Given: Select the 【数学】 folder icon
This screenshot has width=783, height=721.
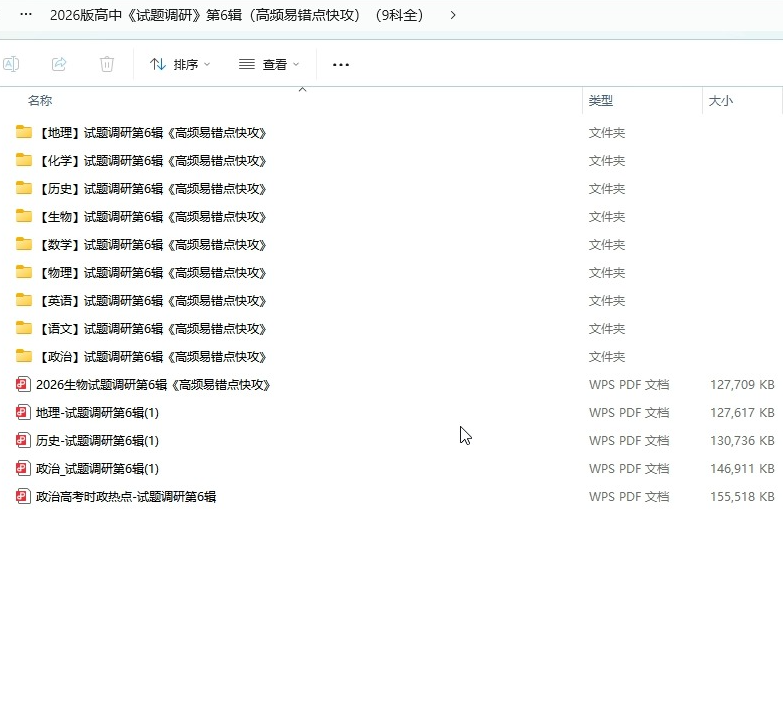Looking at the screenshot, I should [24, 245].
